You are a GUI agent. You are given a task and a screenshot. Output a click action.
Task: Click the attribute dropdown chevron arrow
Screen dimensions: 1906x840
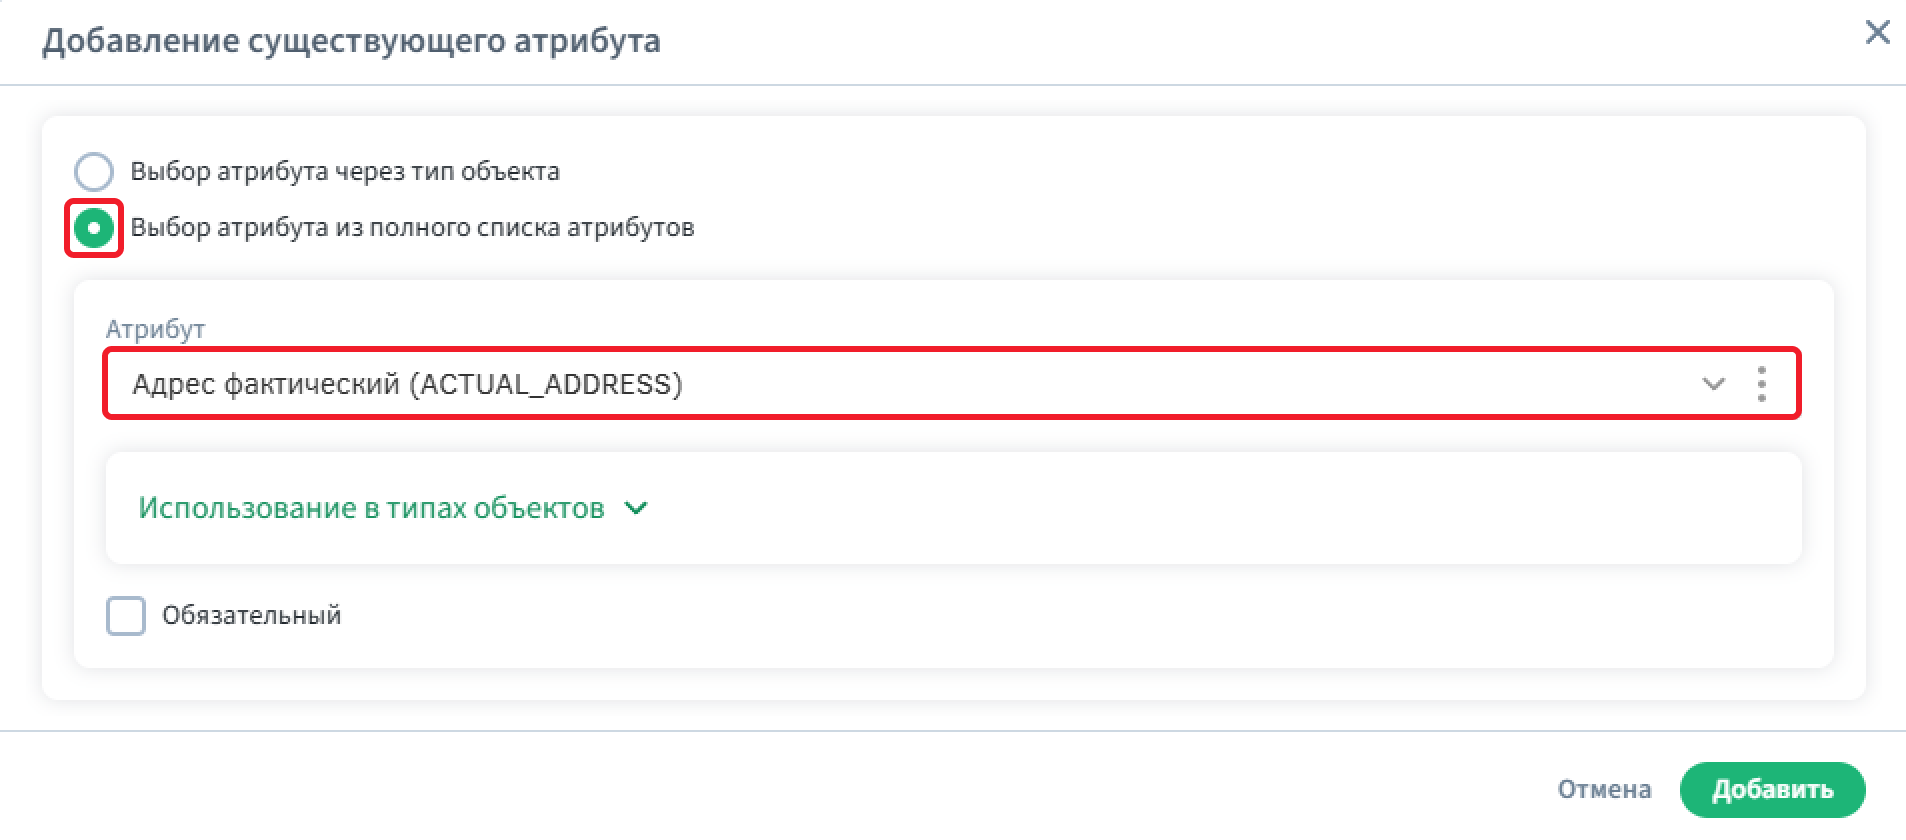click(x=1713, y=384)
